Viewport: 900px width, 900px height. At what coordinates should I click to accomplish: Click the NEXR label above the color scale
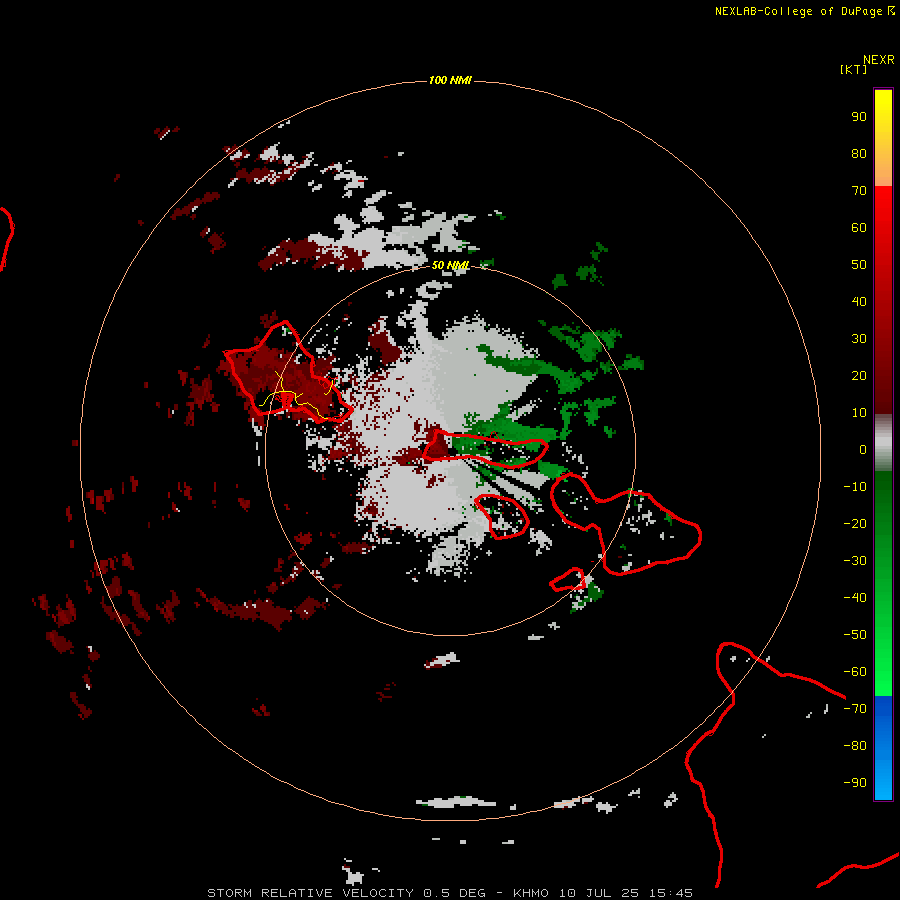click(879, 60)
